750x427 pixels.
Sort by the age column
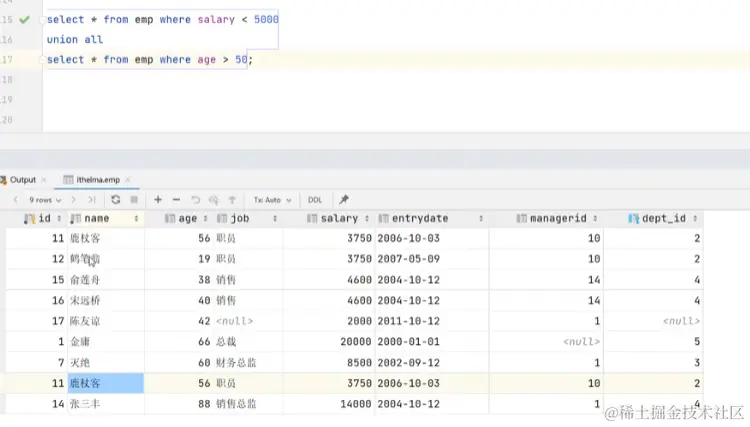coord(205,219)
